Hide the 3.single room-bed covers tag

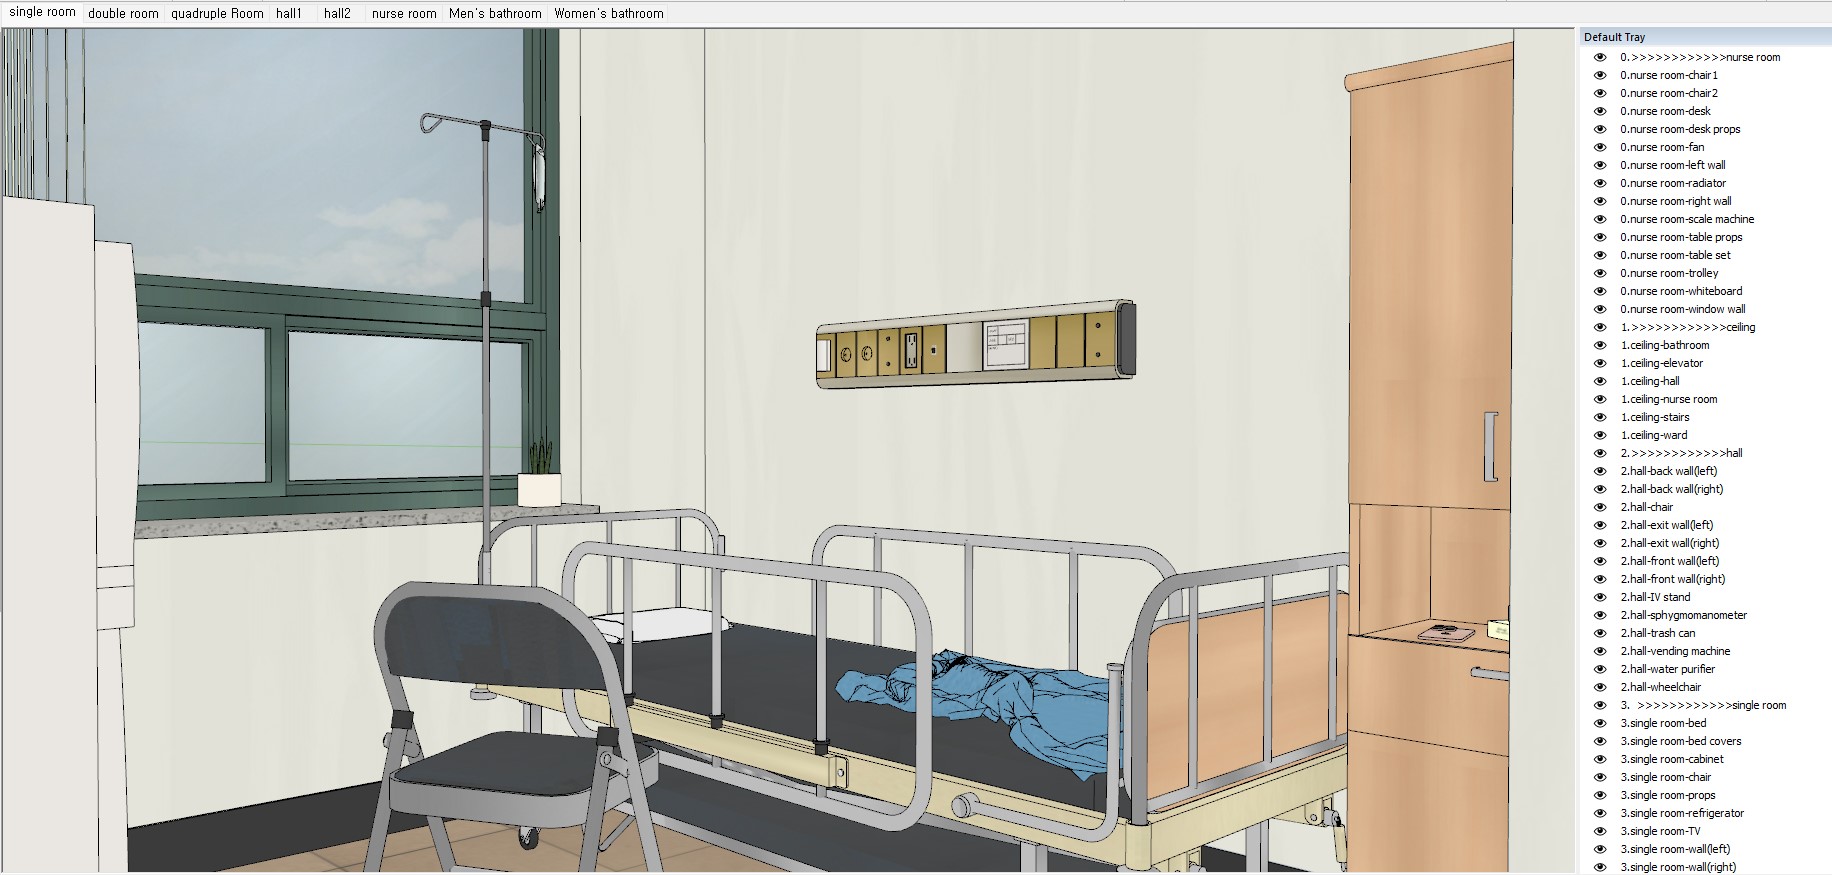click(1600, 741)
